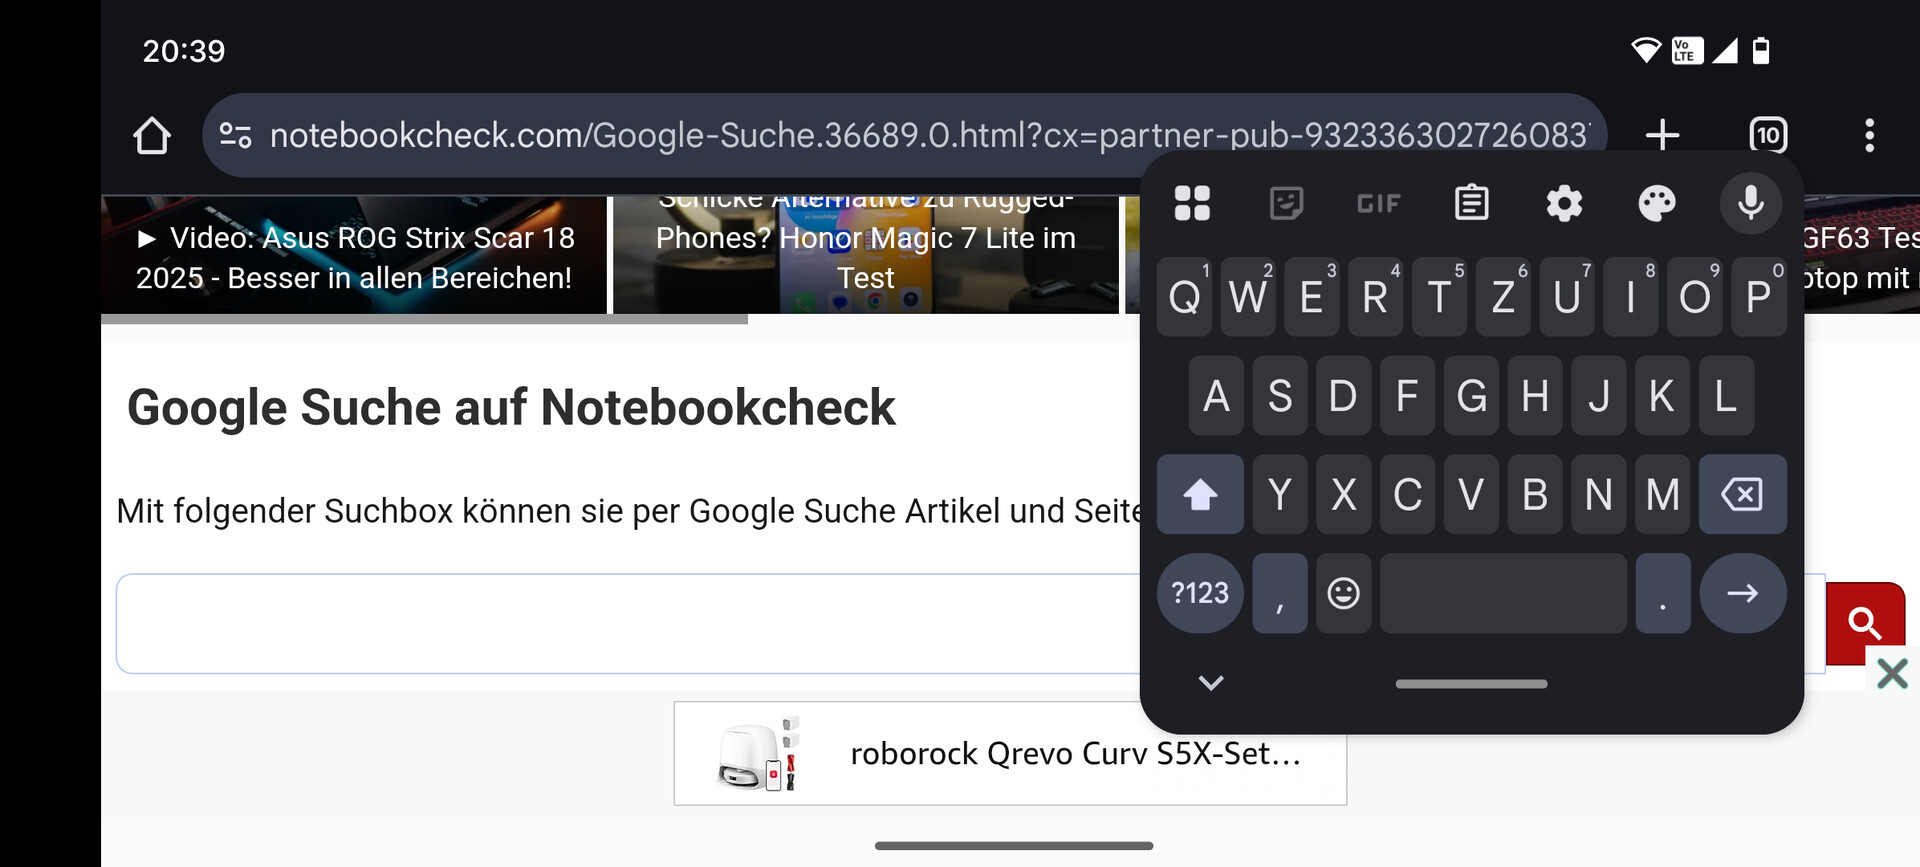Open Honor Magic 7 Lite test article
This screenshot has height=867, width=1920.
coord(866,255)
